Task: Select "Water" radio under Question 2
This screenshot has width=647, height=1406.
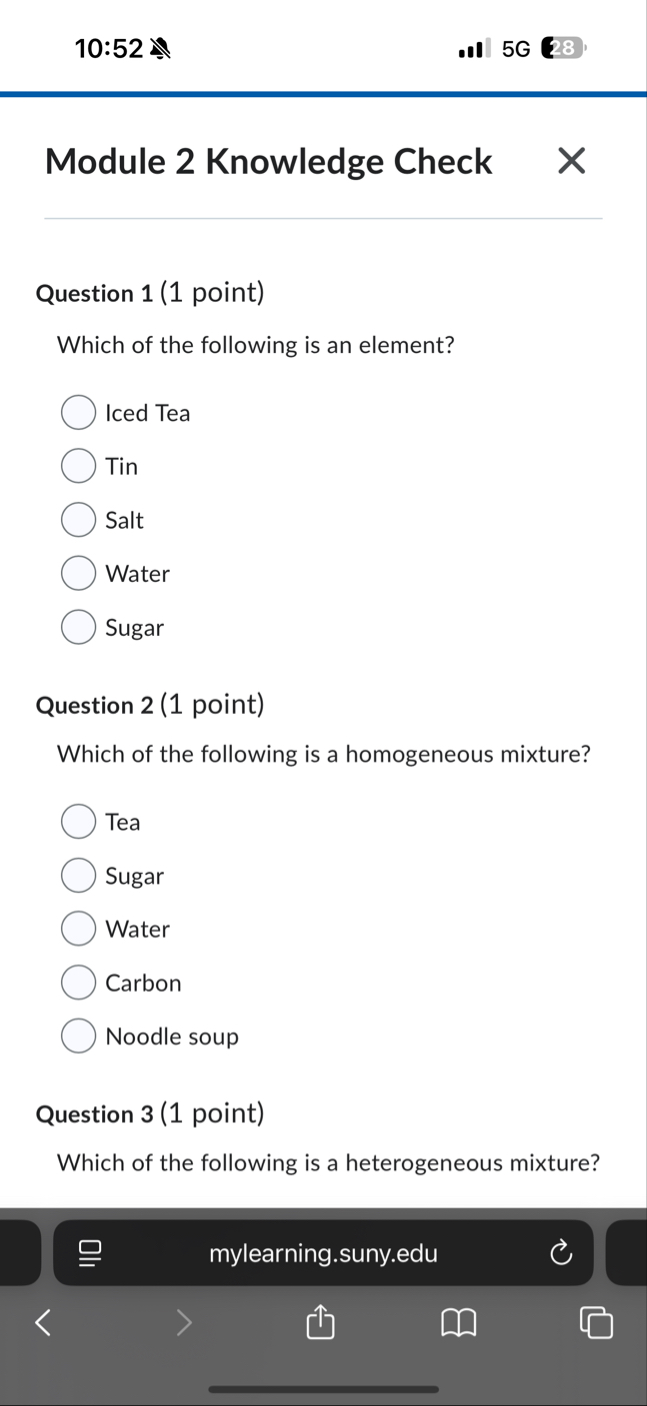Action: 78,928
